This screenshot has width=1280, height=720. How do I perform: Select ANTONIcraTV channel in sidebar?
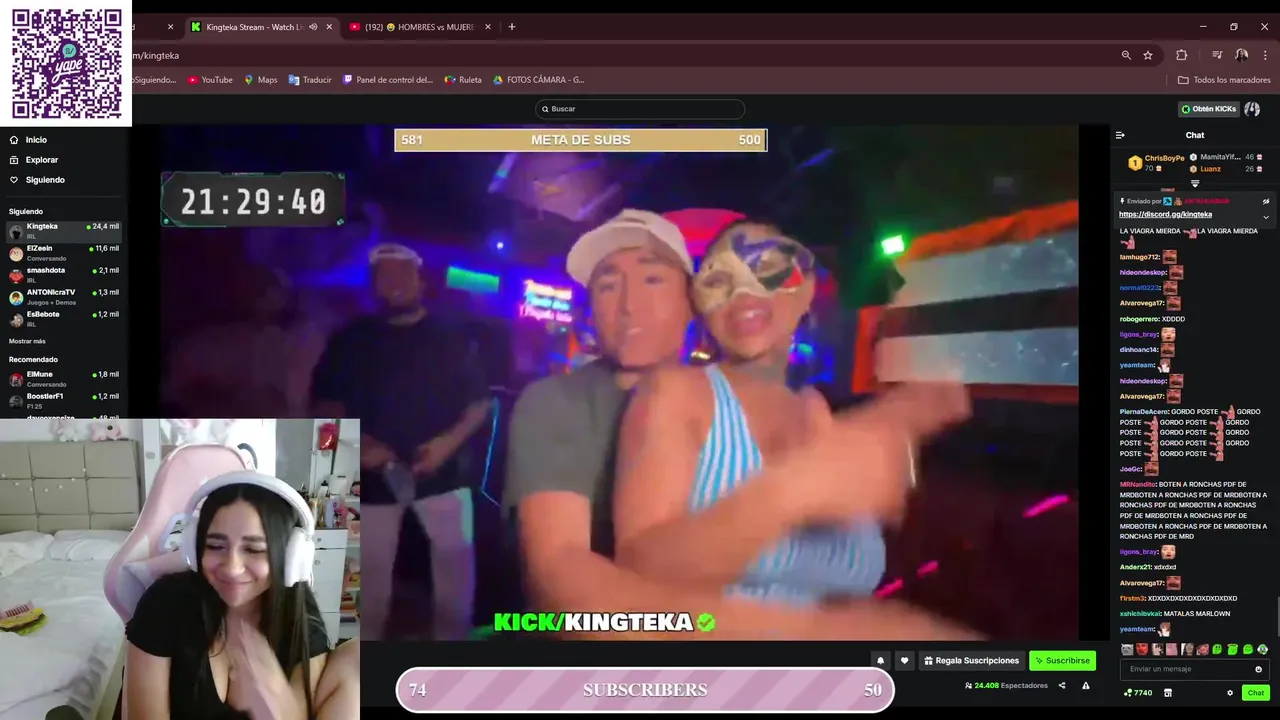[x=64, y=297]
